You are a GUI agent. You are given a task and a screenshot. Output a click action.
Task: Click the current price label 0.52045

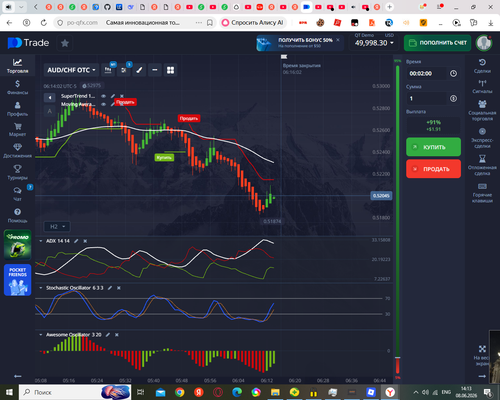pos(381,196)
